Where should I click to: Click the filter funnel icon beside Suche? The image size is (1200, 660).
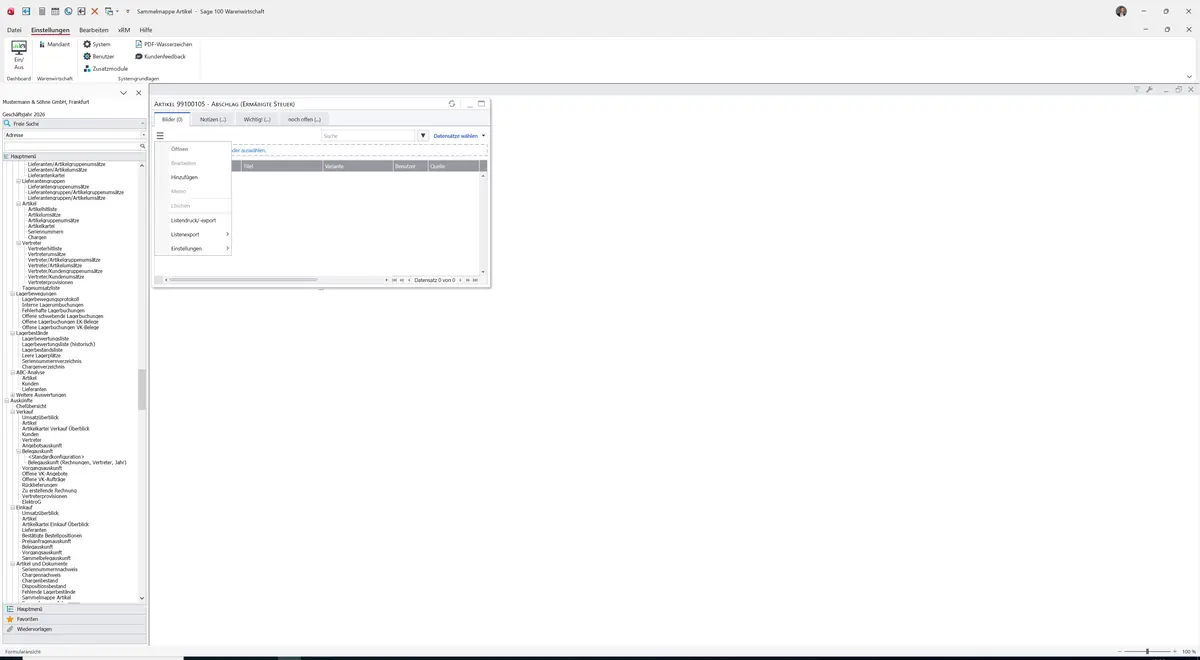click(x=423, y=135)
